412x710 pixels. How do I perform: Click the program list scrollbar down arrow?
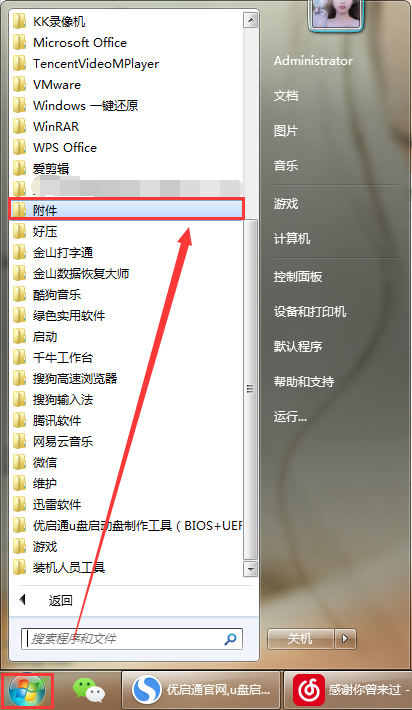[250, 568]
